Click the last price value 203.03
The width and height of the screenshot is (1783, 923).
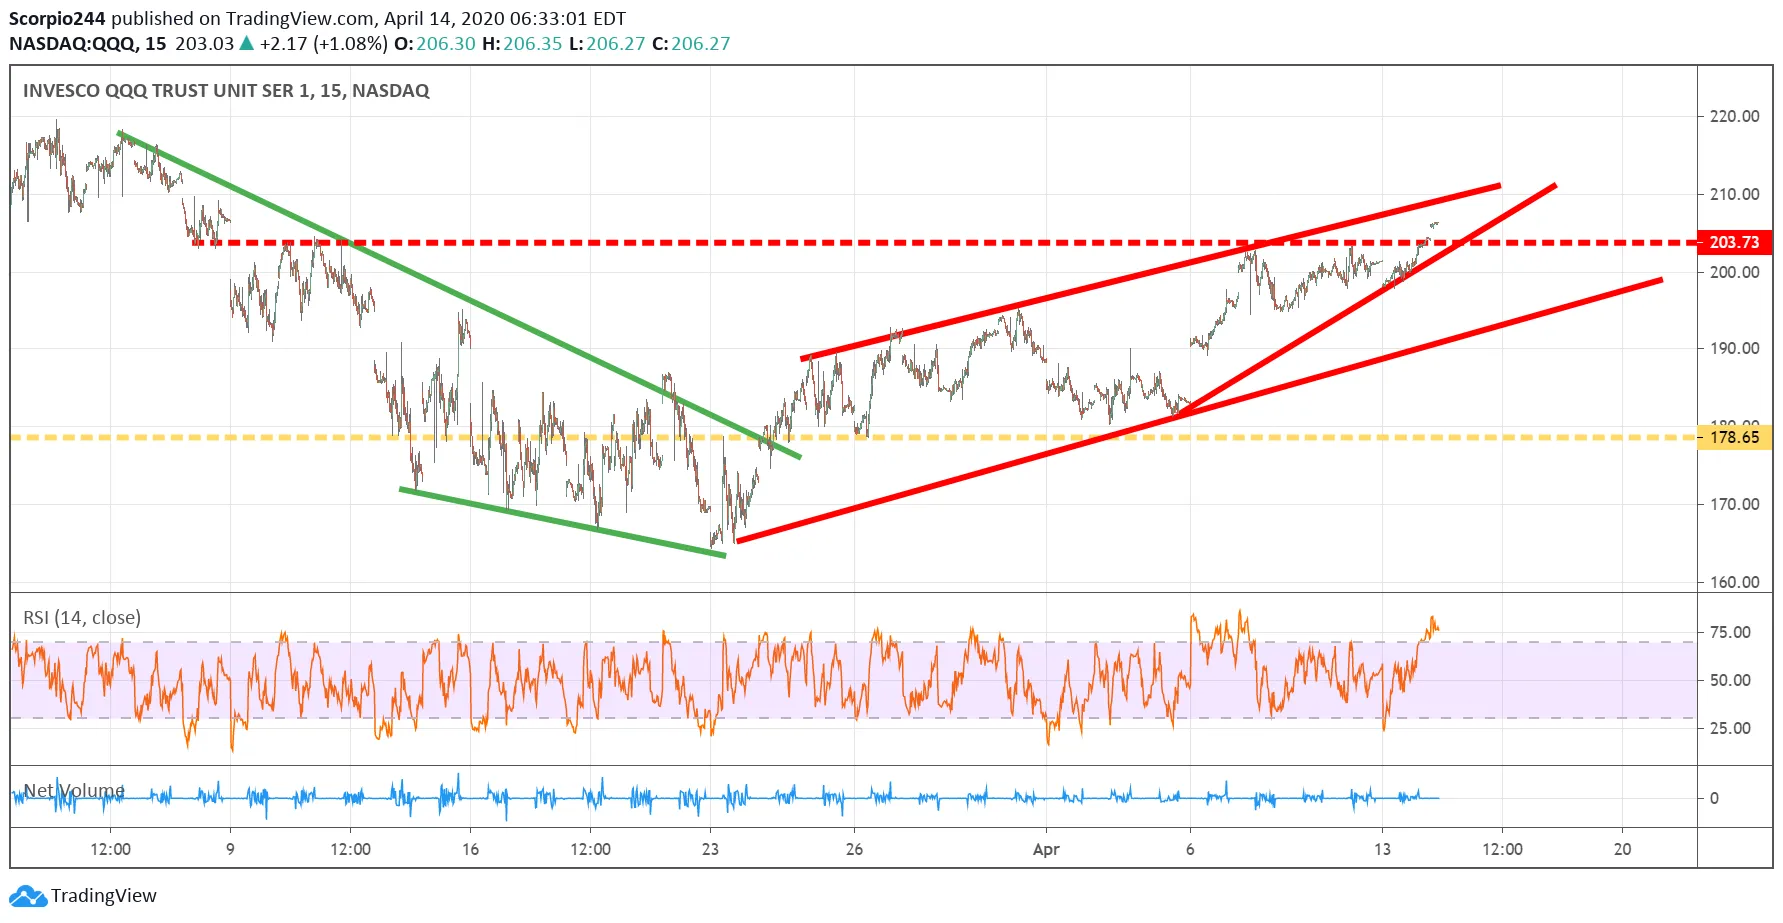tap(204, 44)
